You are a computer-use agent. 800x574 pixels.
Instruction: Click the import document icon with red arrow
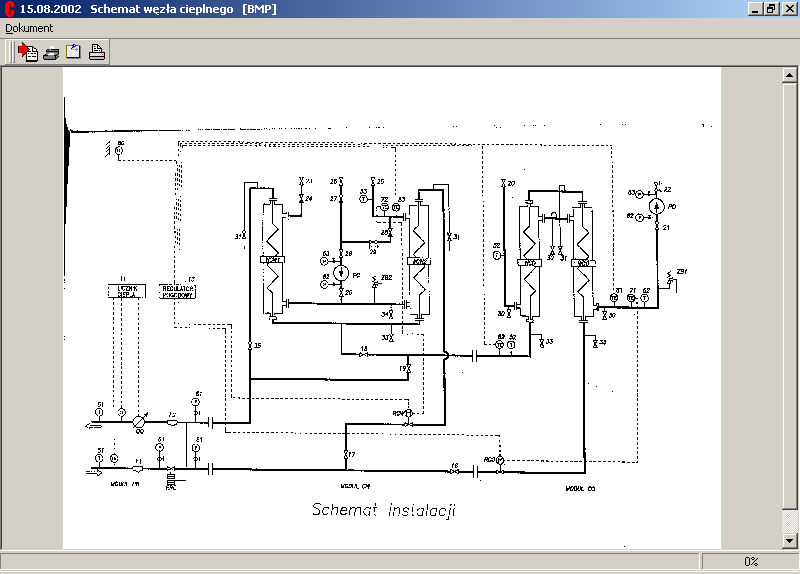tap(28, 53)
